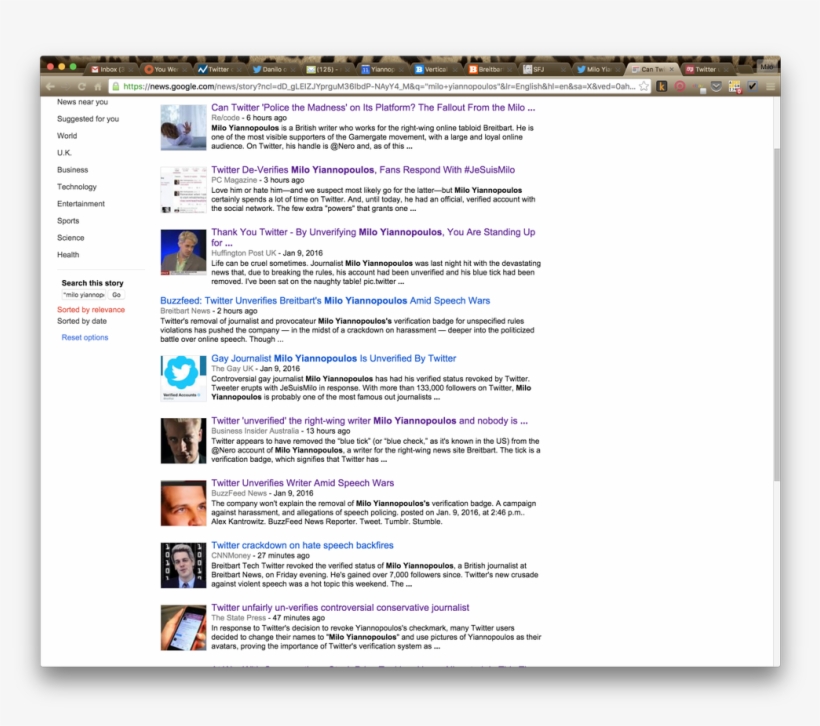Open 'Twitter crackdown on hate speech backfires'
The width and height of the screenshot is (820, 726).
pyautogui.click(x=302, y=546)
